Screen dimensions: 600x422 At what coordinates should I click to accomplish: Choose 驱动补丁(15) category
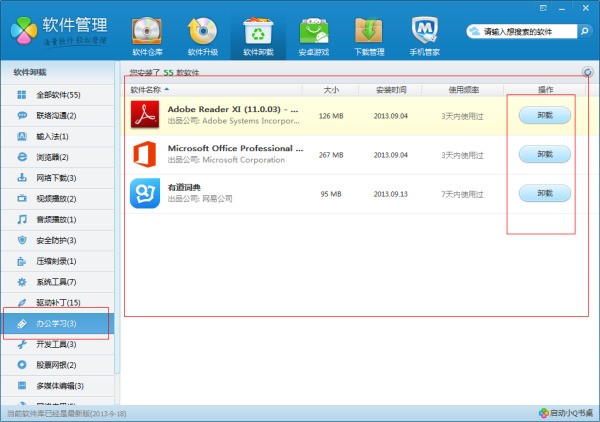tap(58, 302)
